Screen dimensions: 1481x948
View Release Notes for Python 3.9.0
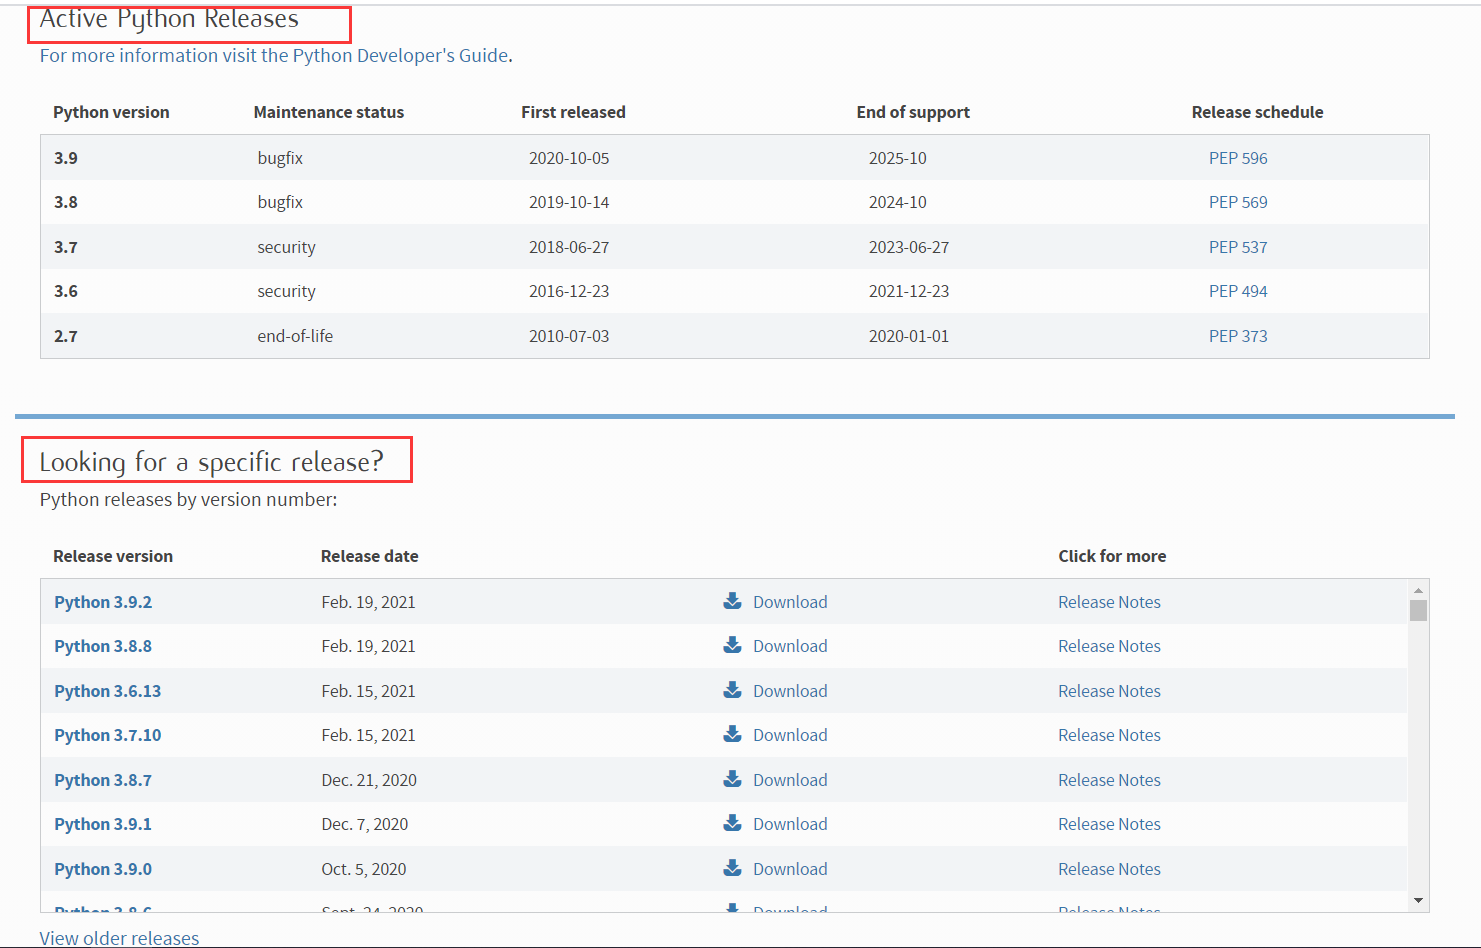tap(1109, 869)
